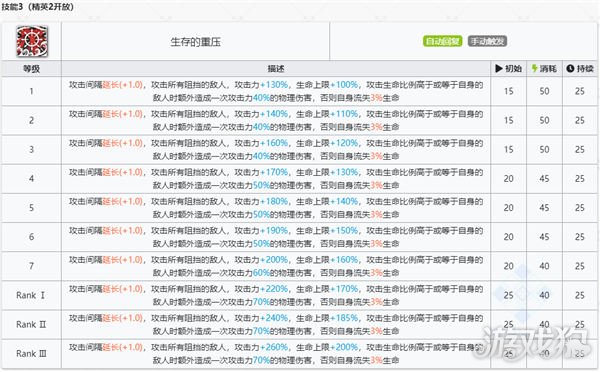Click the 生存的重压 skill icon thumbnail
Screen dimensions: 600x372
coord(32,41)
